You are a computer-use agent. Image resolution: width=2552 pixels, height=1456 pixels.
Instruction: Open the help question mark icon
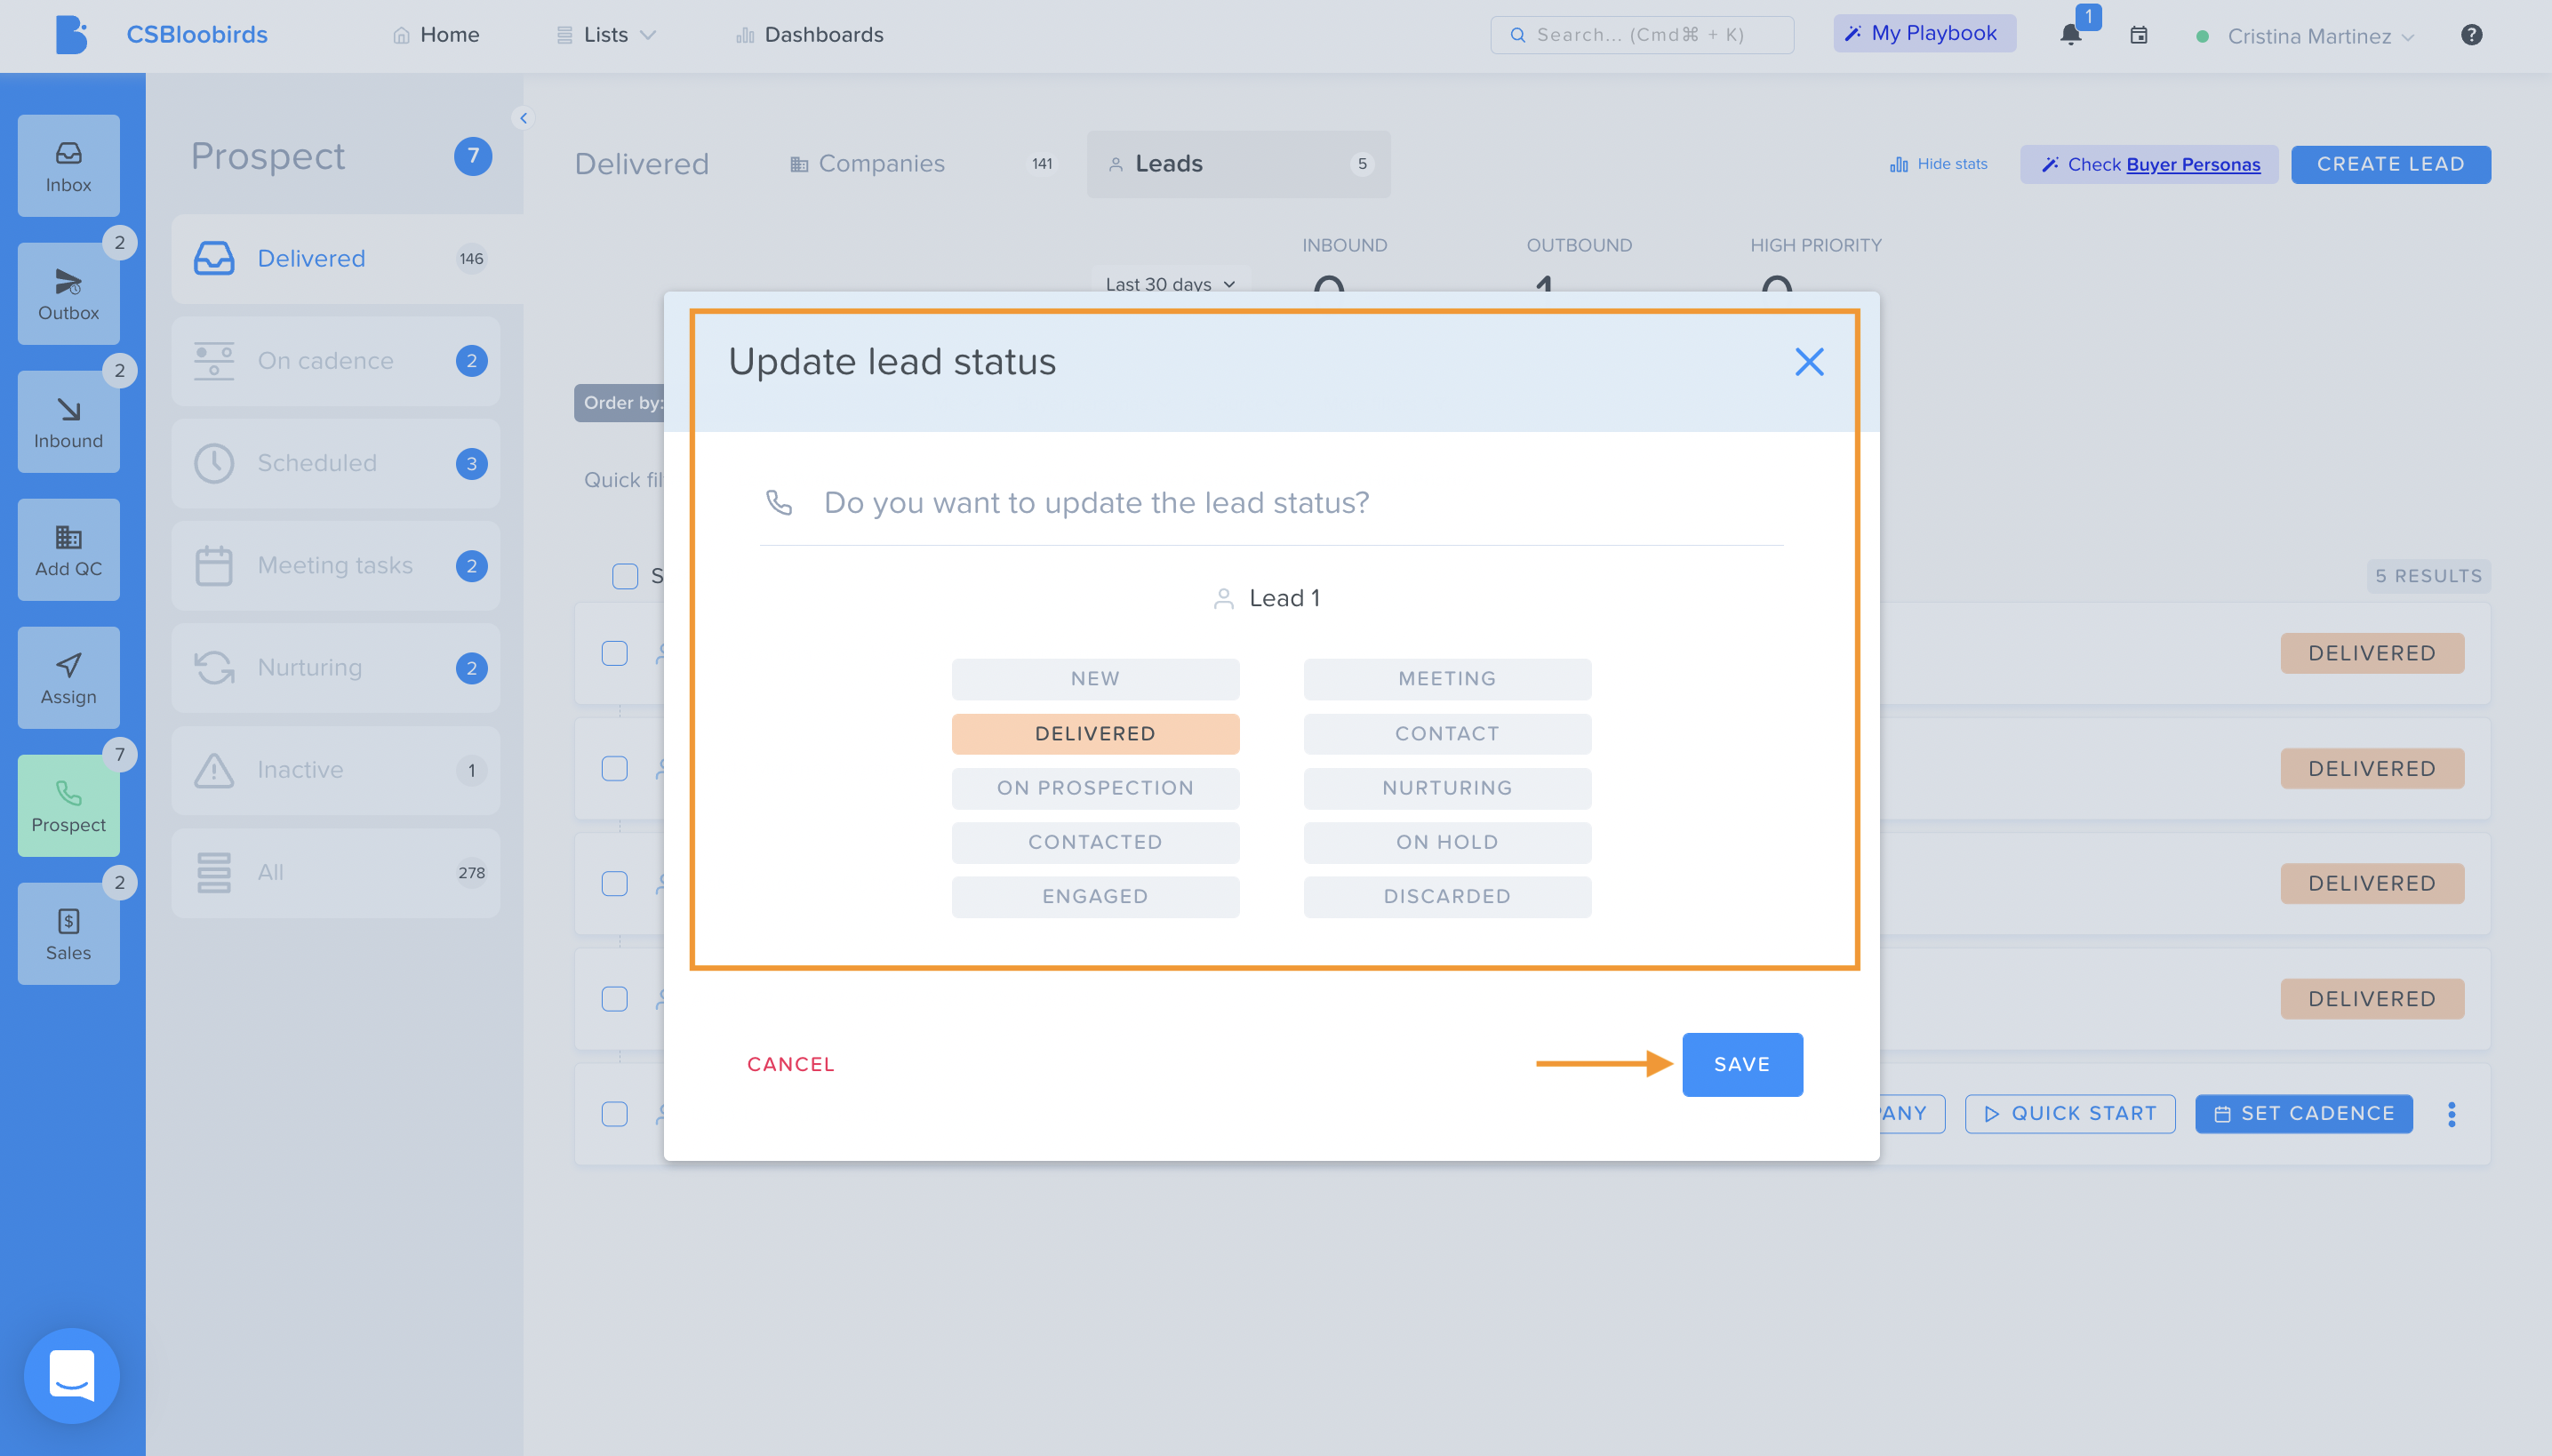click(x=2472, y=35)
